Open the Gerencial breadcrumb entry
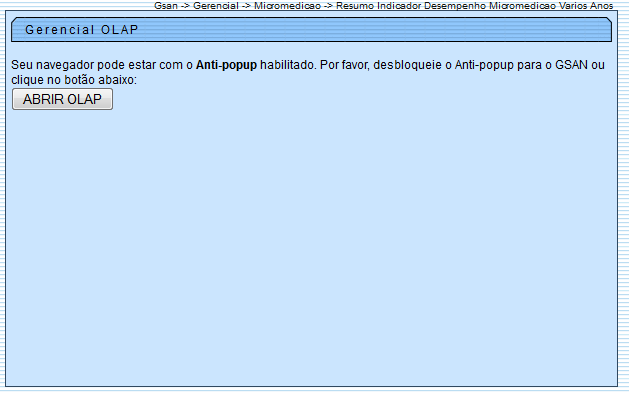629x393 pixels. (x=216, y=6)
